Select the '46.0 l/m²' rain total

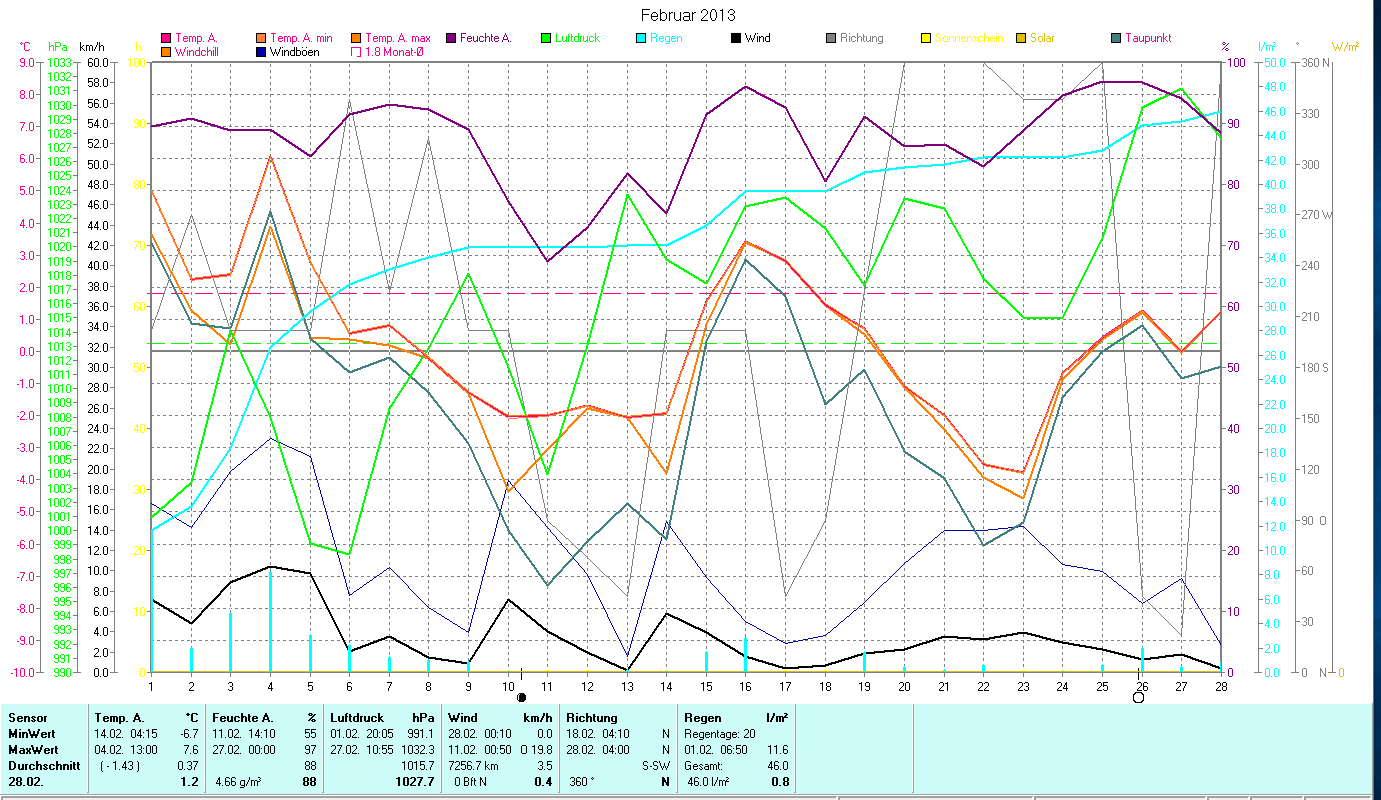point(709,782)
